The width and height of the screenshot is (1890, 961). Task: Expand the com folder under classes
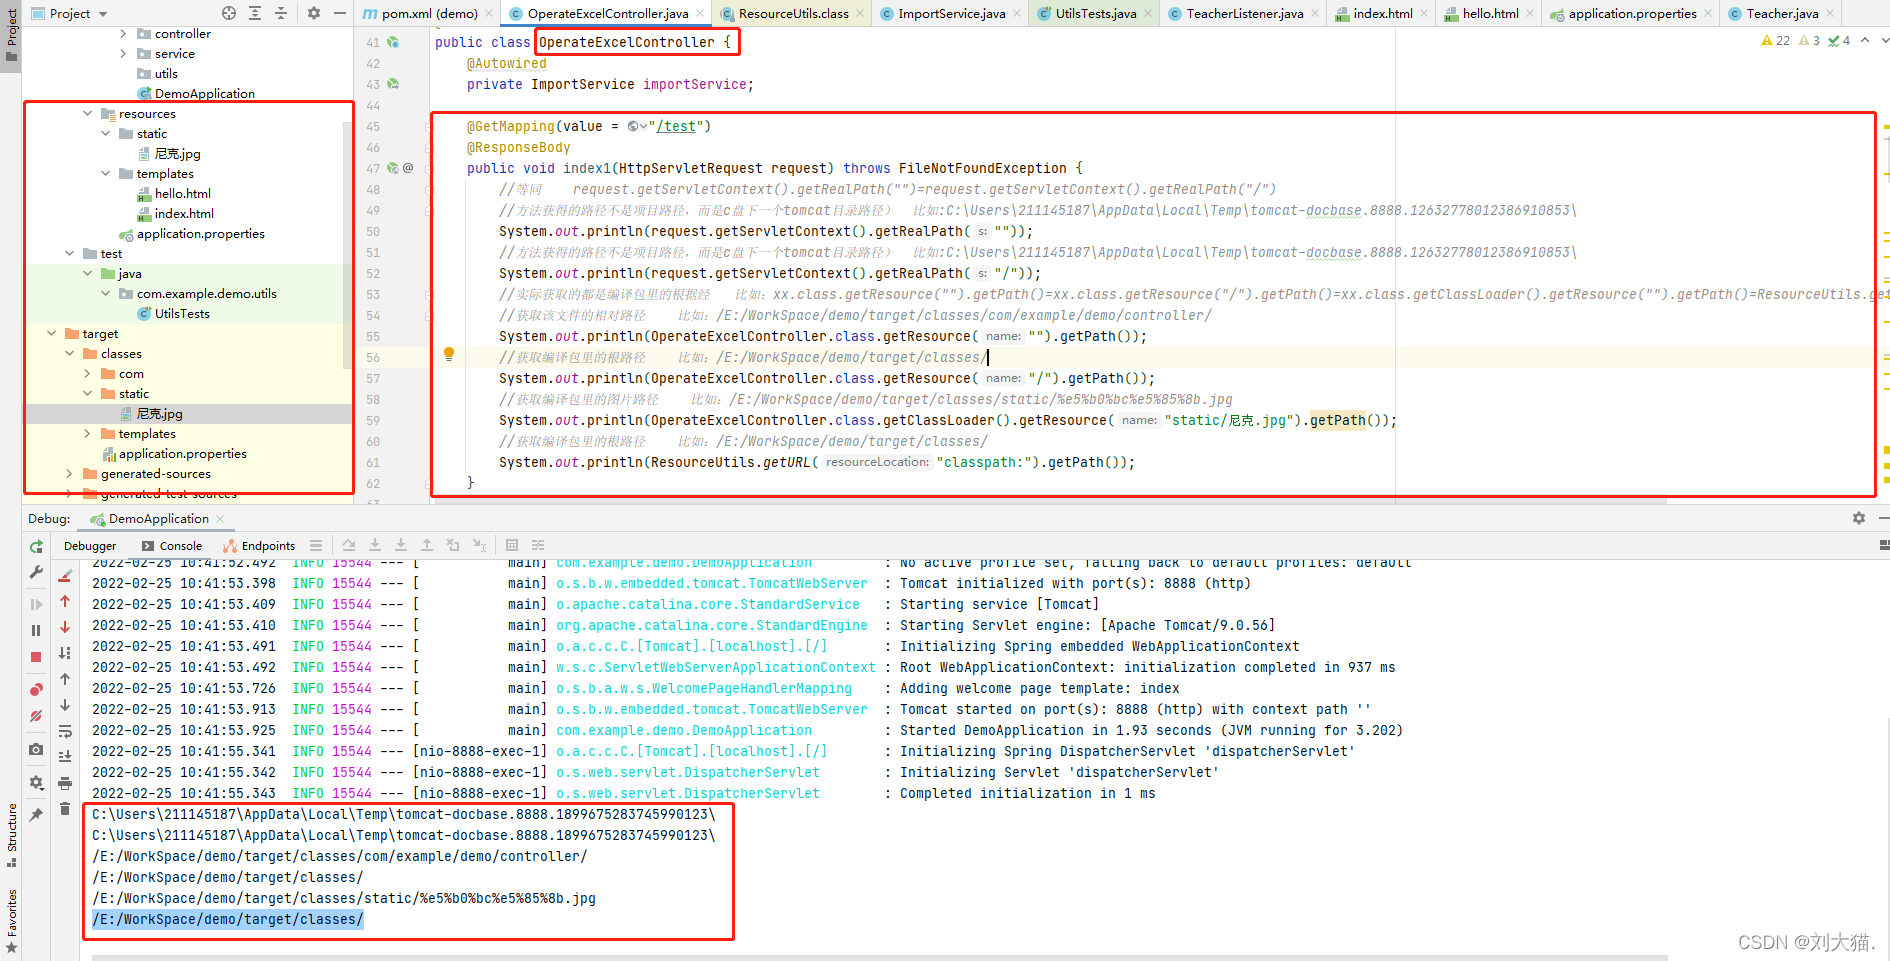tap(88, 373)
